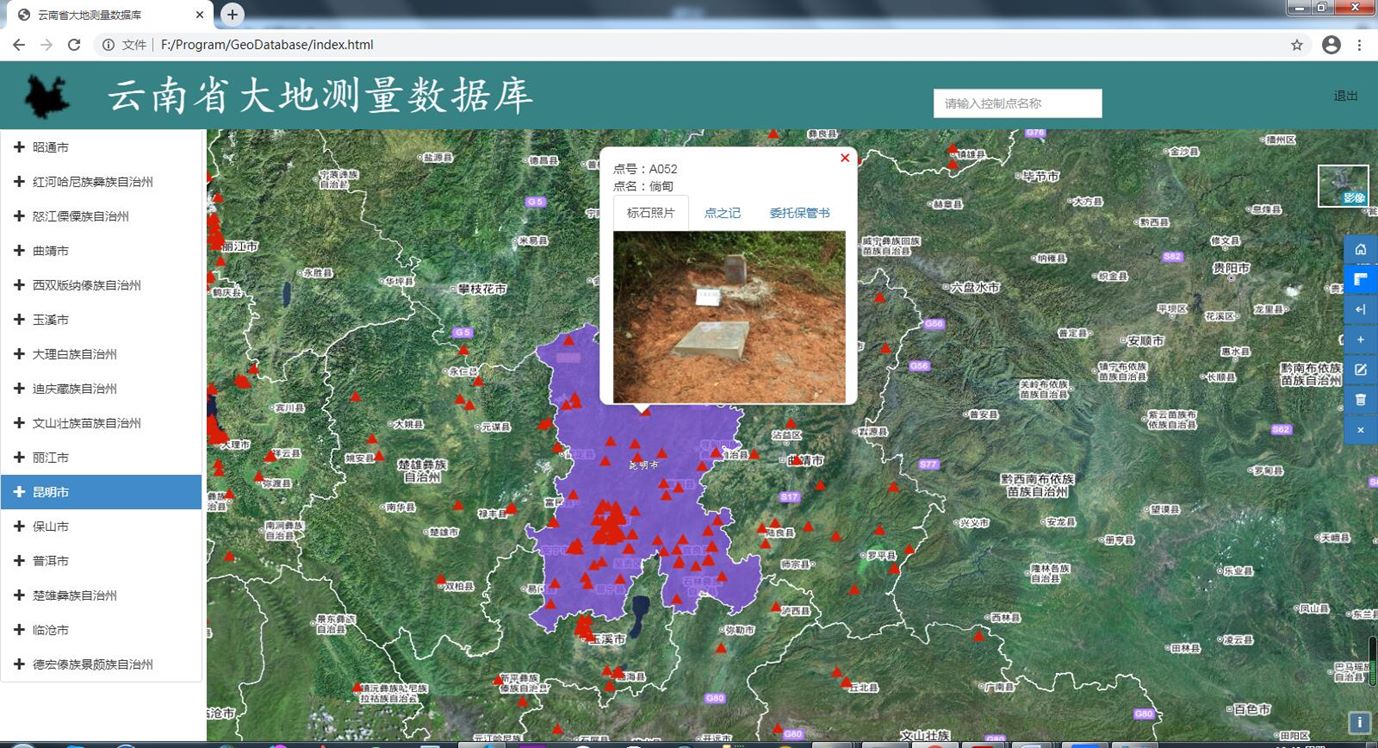Open the info icon at bottom right

[x=1359, y=722]
